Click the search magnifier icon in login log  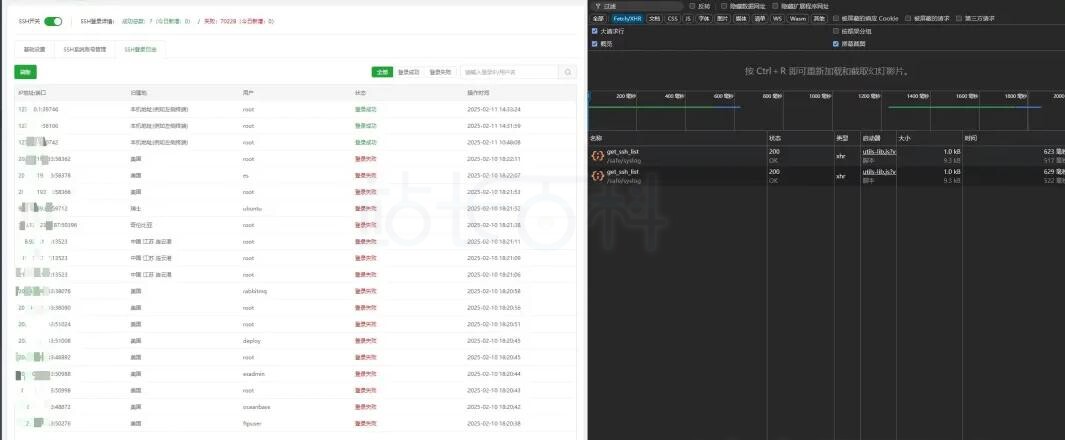(x=568, y=72)
